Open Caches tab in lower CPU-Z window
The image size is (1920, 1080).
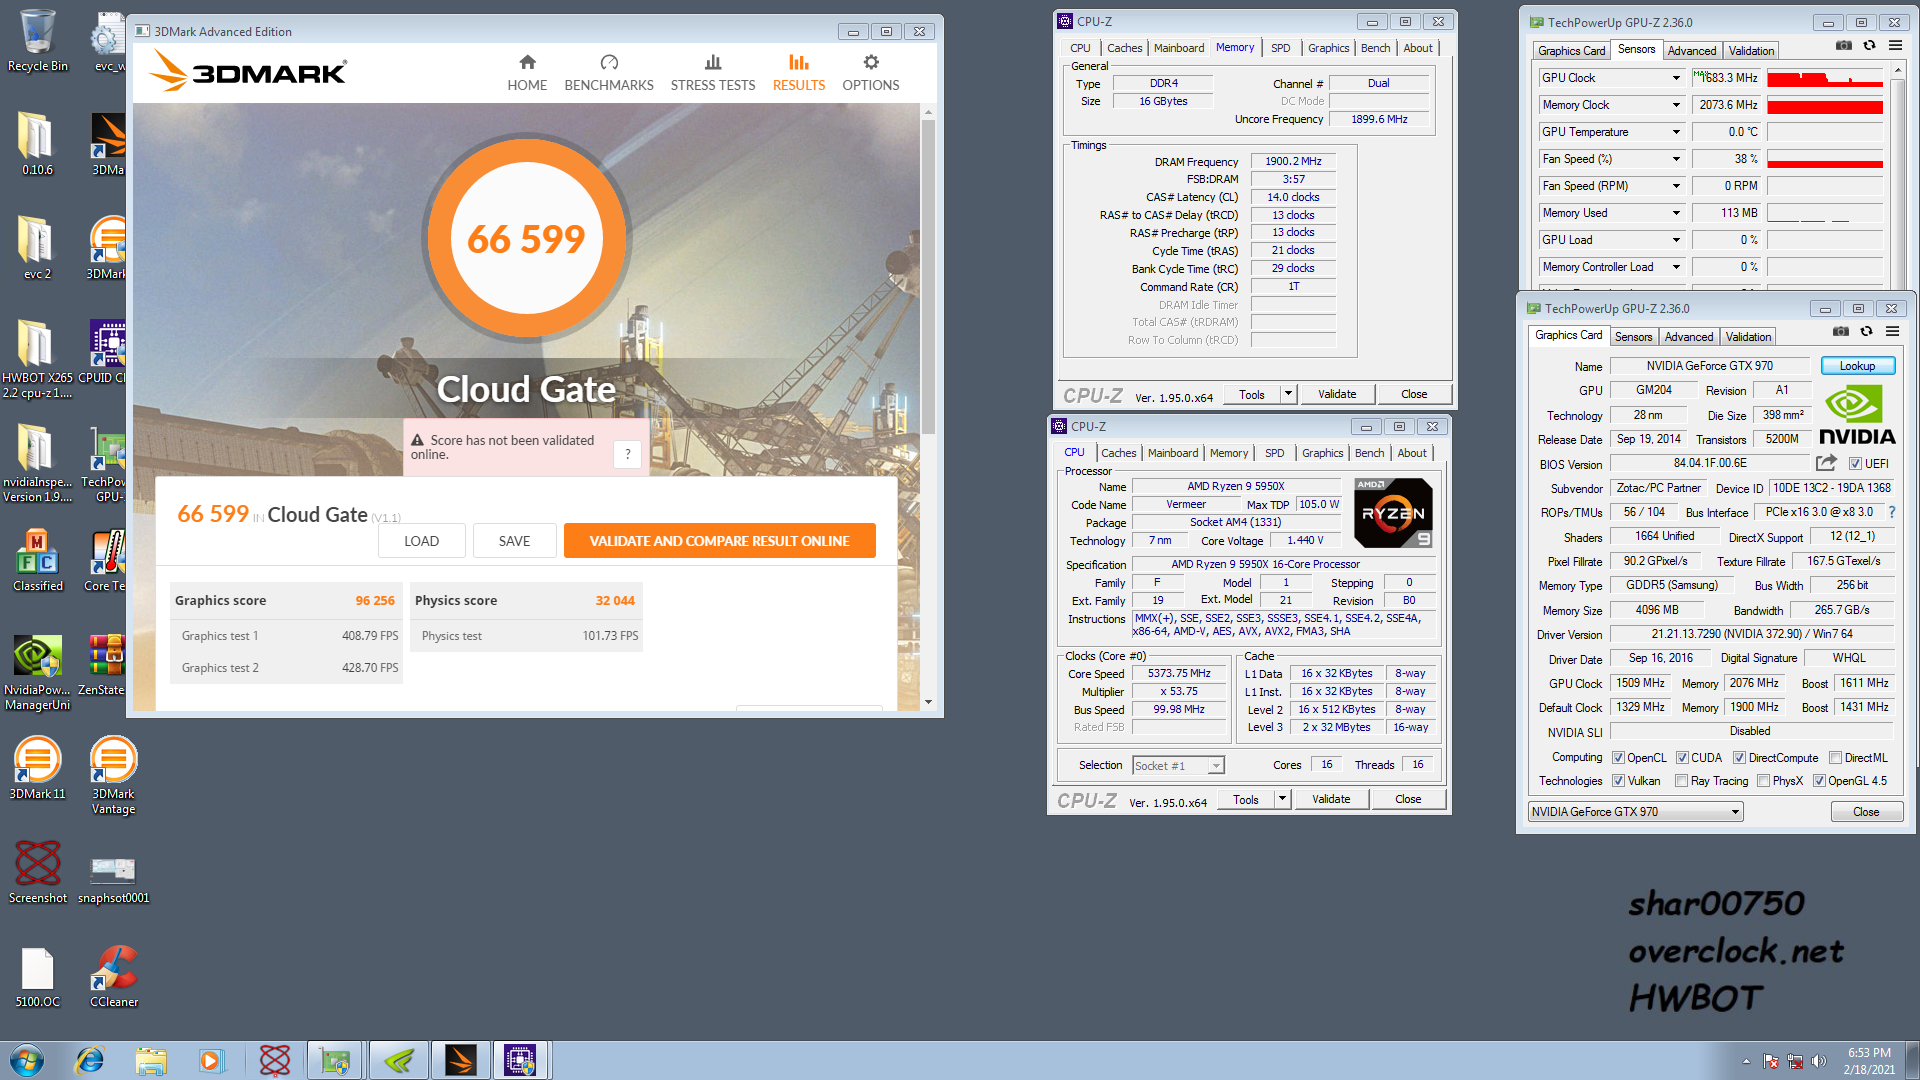(1118, 453)
